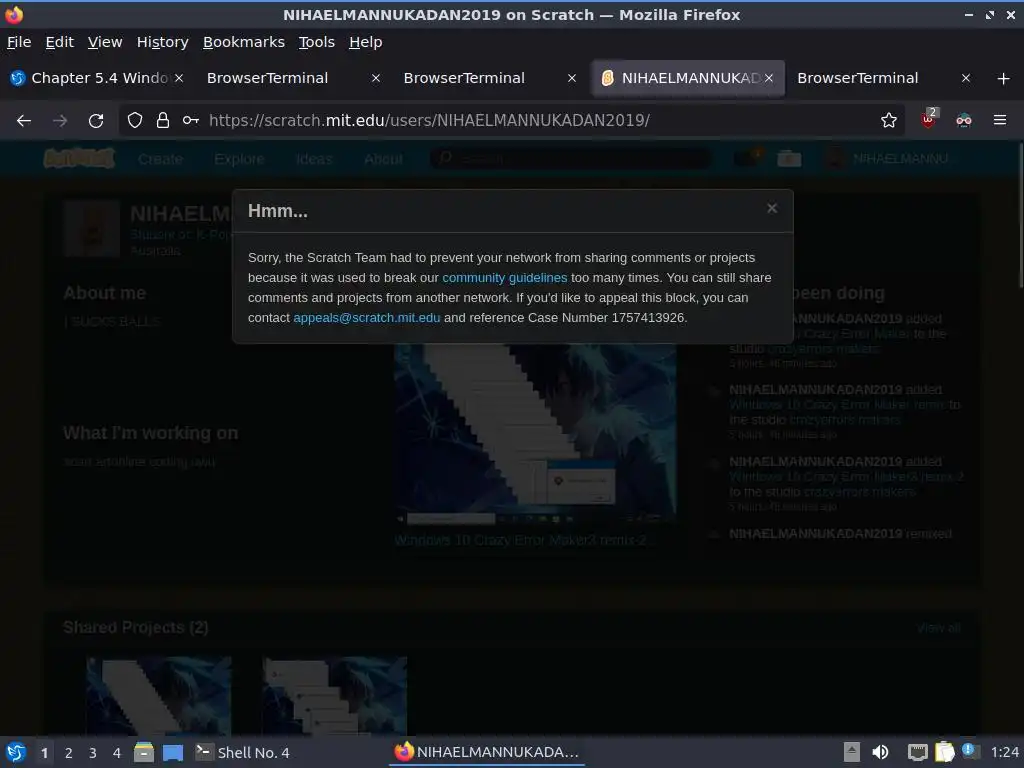Viewport: 1024px width, 768px height.
Task: Click show desktop taskbar icon
Action: coord(173,752)
